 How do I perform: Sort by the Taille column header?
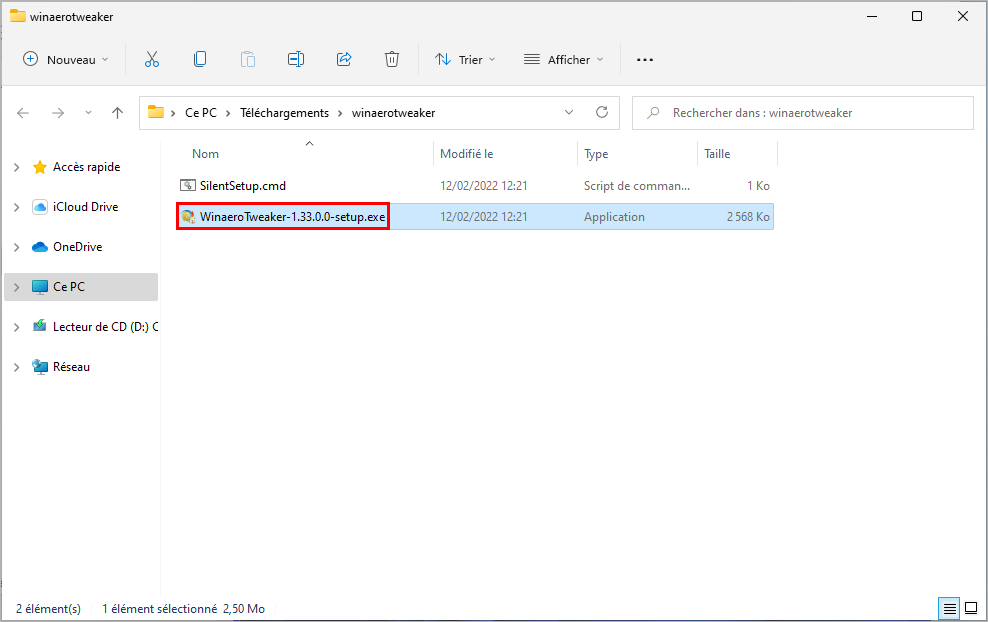pos(717,154)
